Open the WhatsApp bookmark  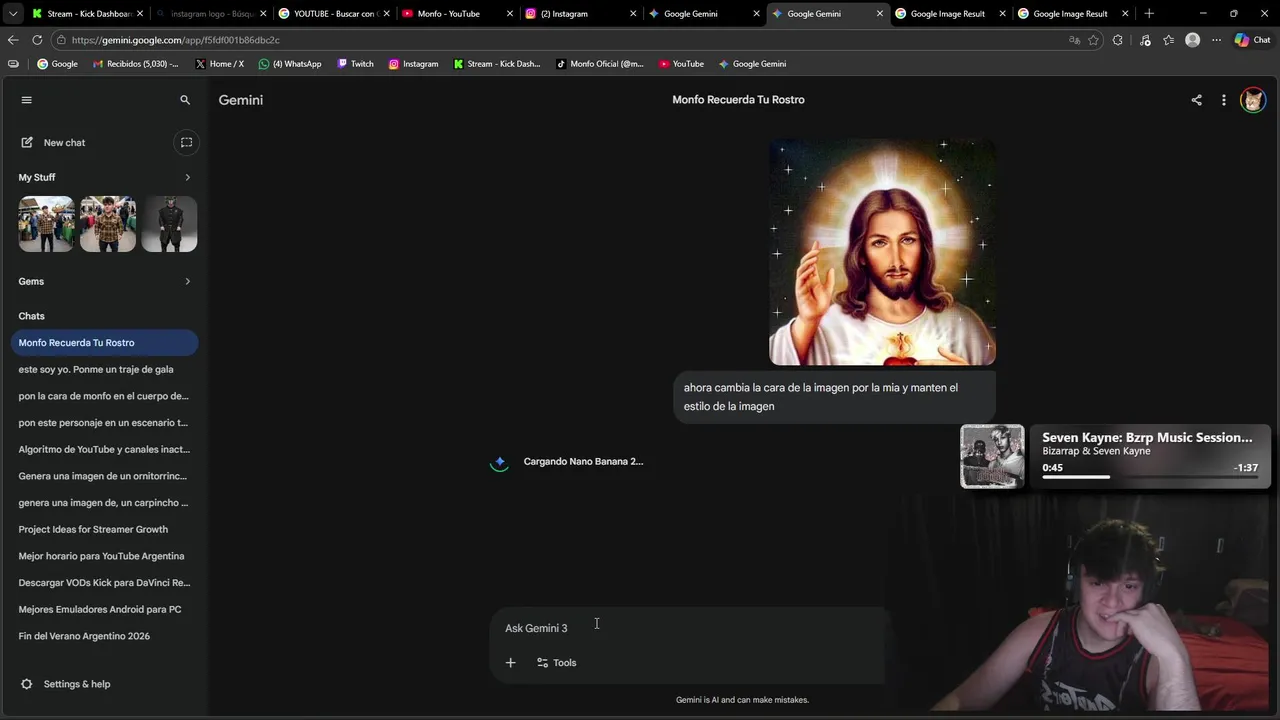[x=289, y=64]
